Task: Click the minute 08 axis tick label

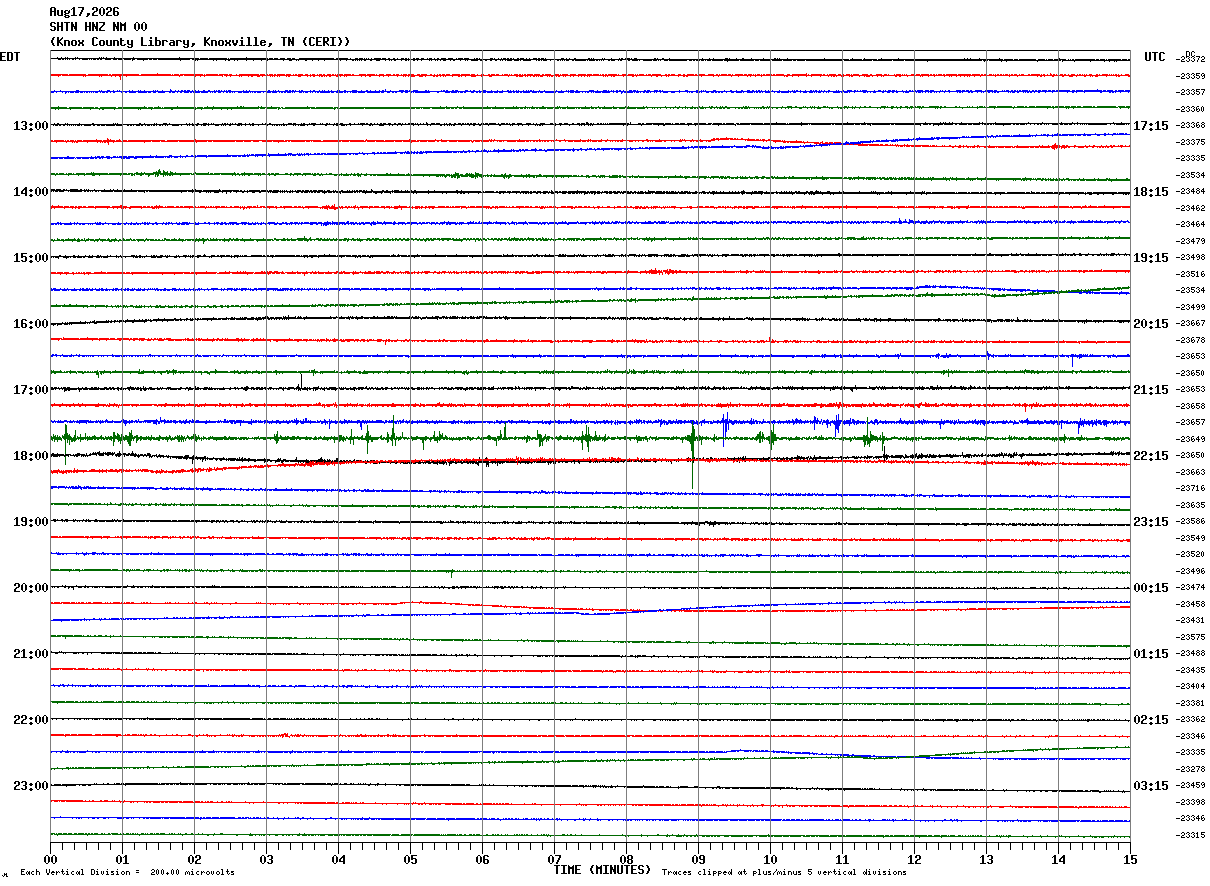Action: tap(626, 859)
